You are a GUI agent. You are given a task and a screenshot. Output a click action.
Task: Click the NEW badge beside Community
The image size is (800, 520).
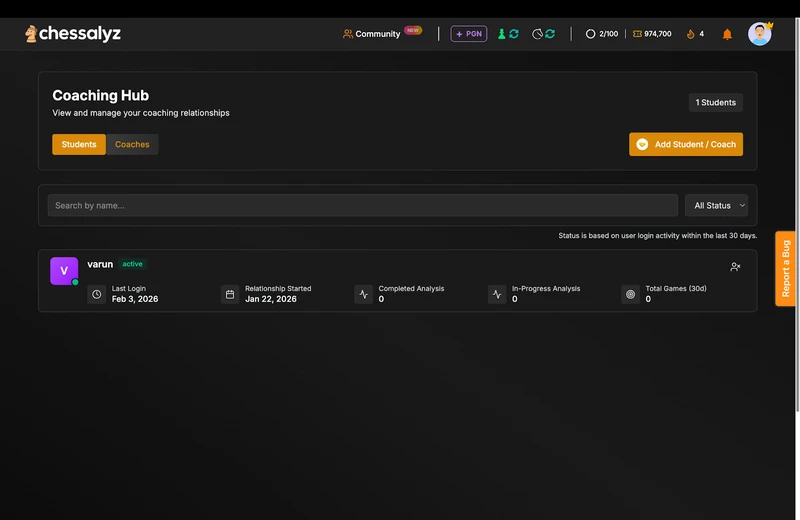413,30
